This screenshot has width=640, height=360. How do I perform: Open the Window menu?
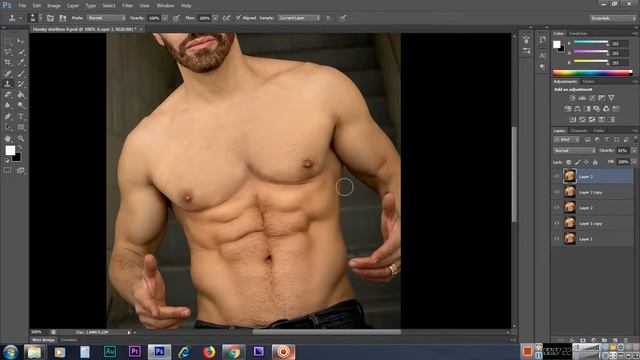(x=165, y=6)
